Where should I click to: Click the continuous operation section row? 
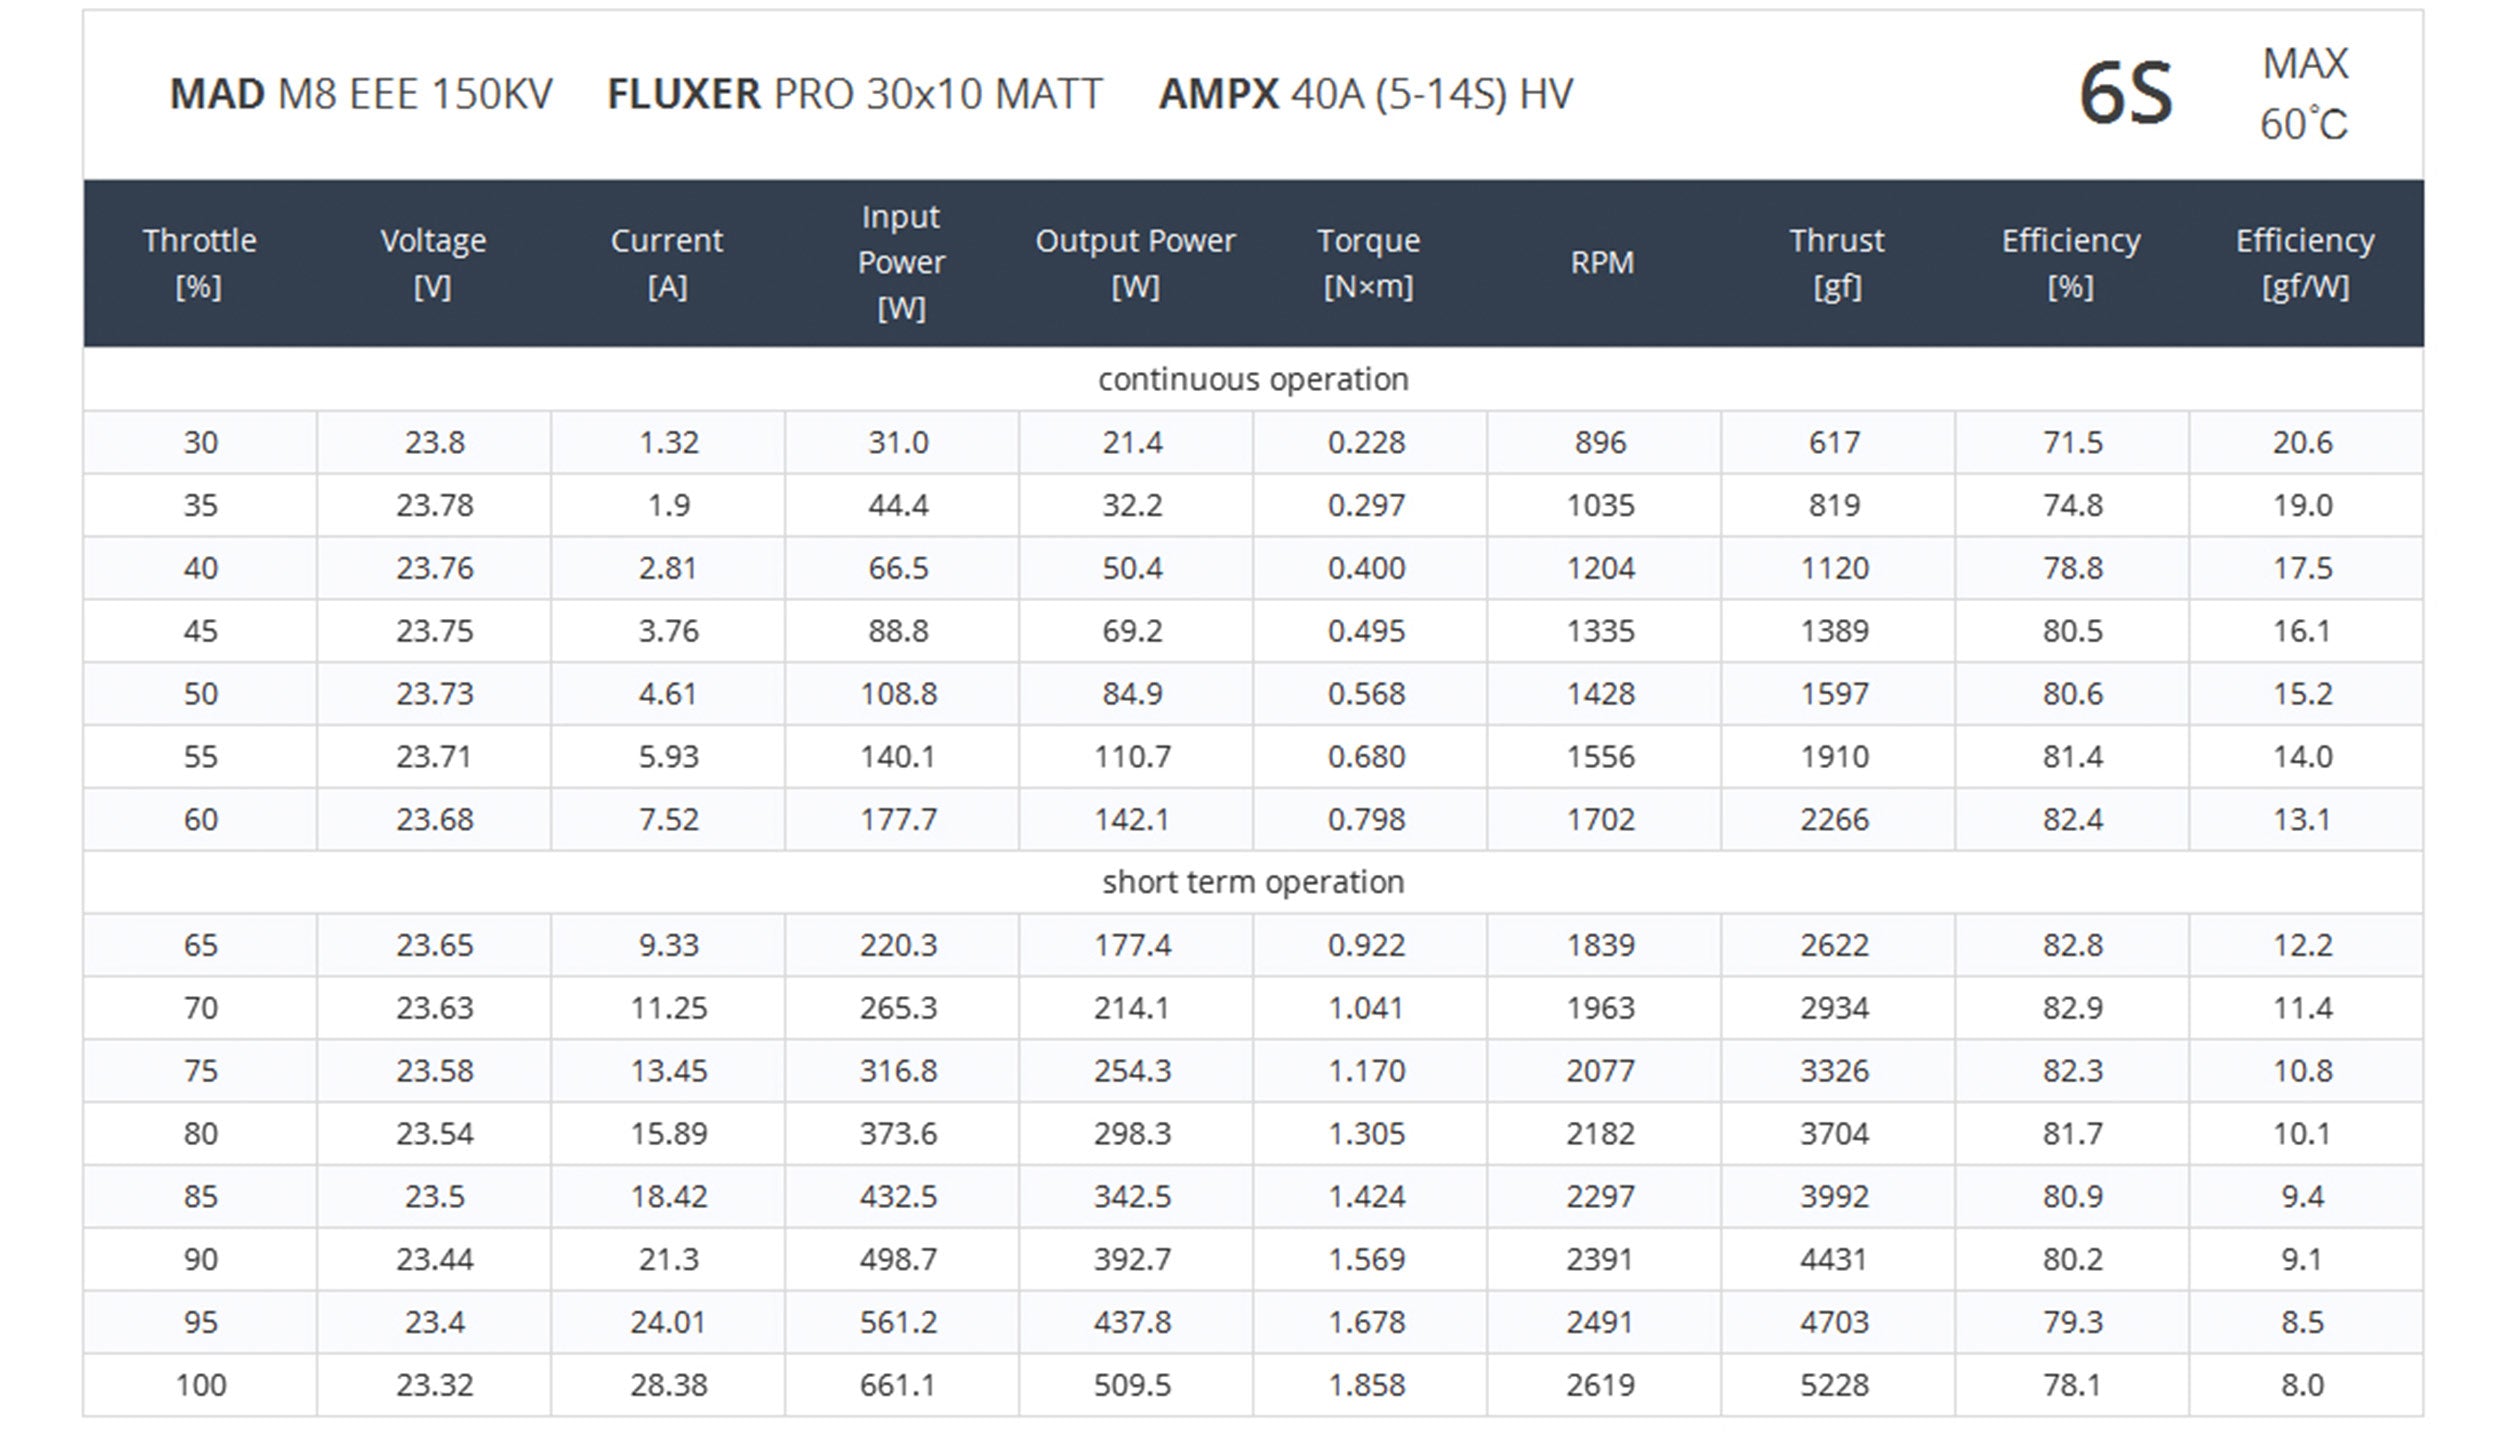click(x=1253, y=379)
